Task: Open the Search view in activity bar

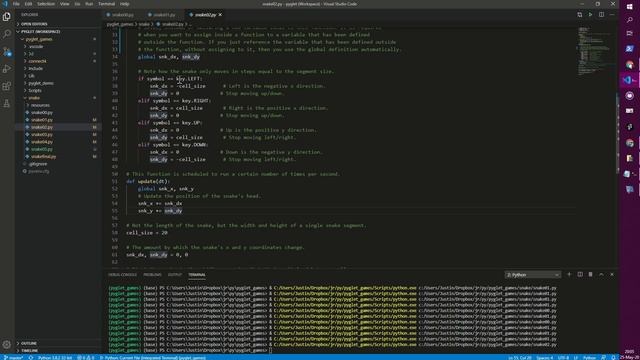Action: [7, 34]
